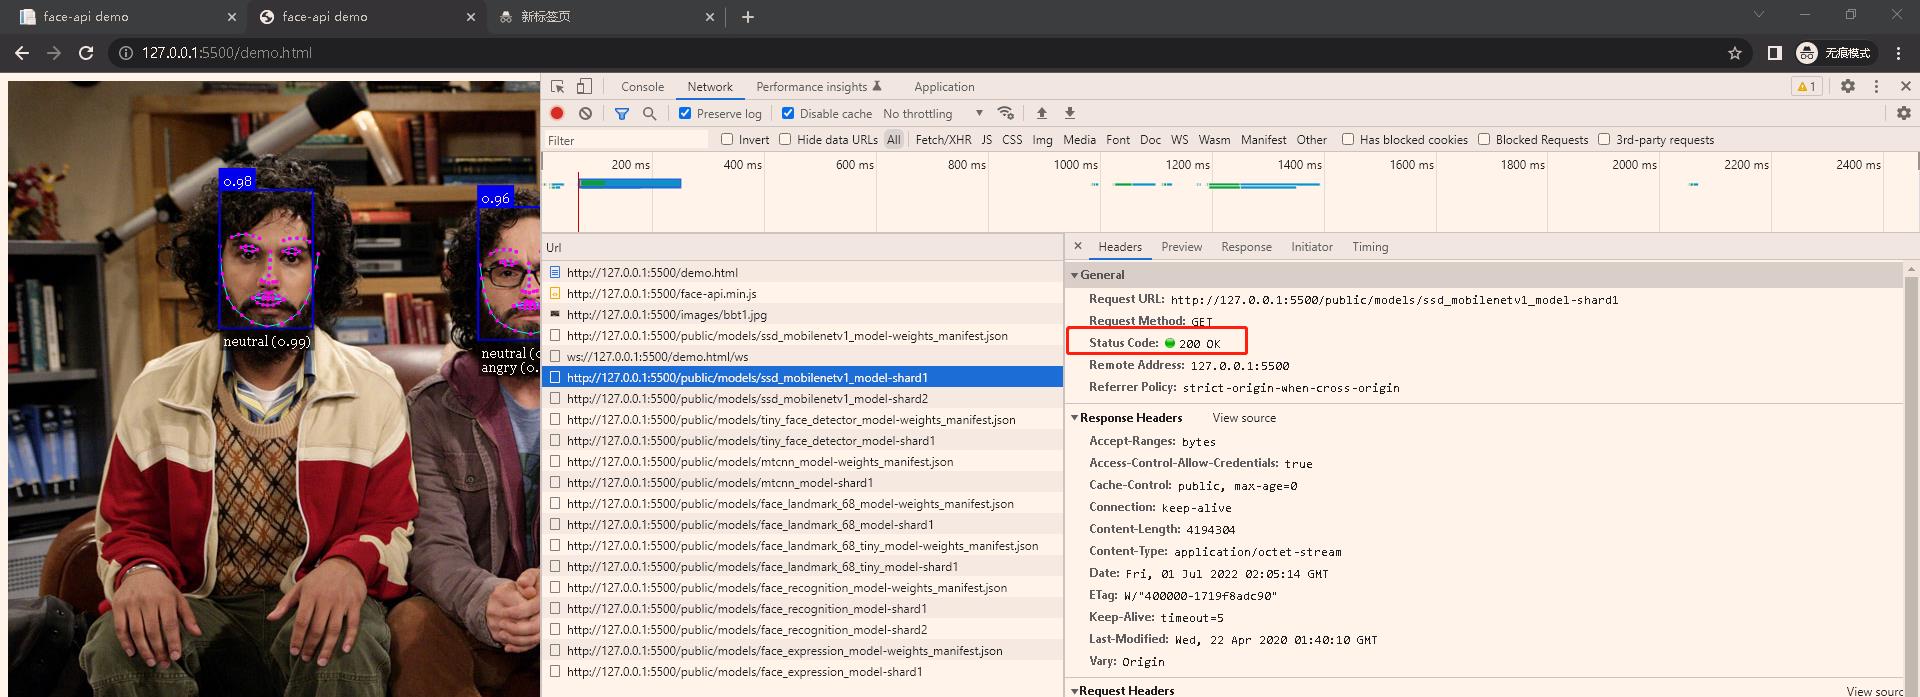Open the No throttling dropdown
The height and width of the screenshot is (697, 1920).
(932, 113)
